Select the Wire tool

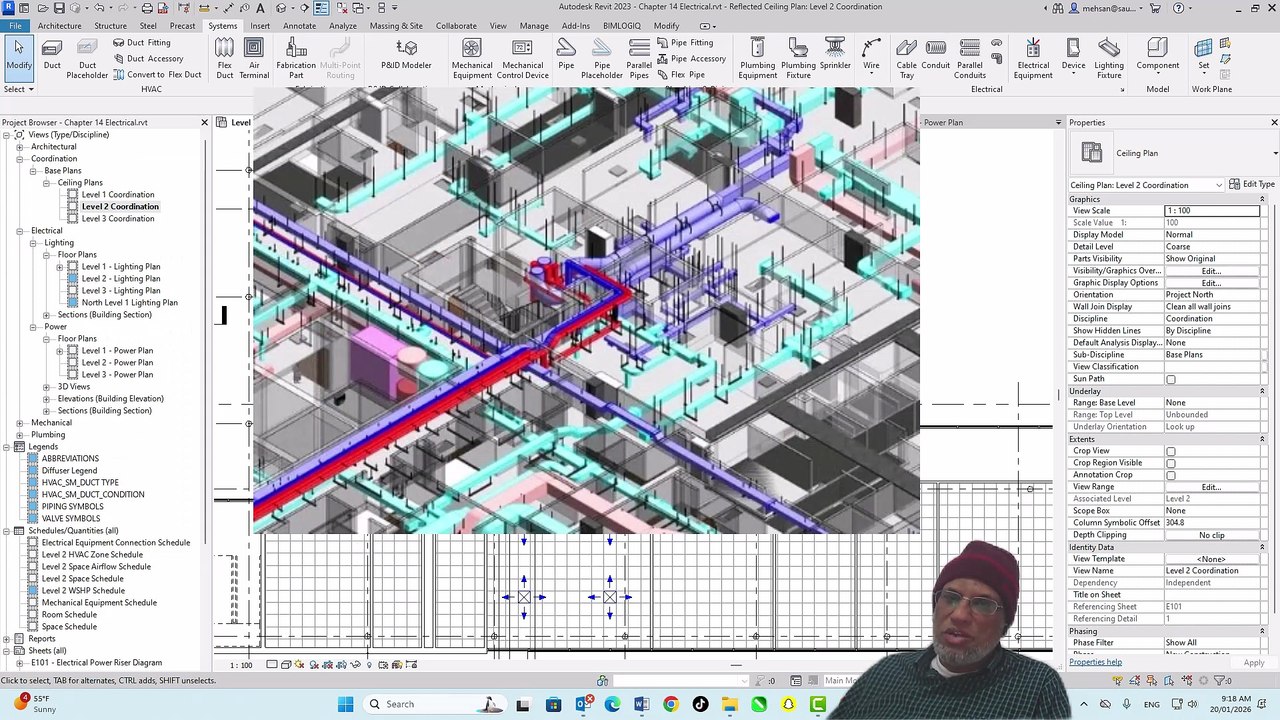[x=871, y=55]
